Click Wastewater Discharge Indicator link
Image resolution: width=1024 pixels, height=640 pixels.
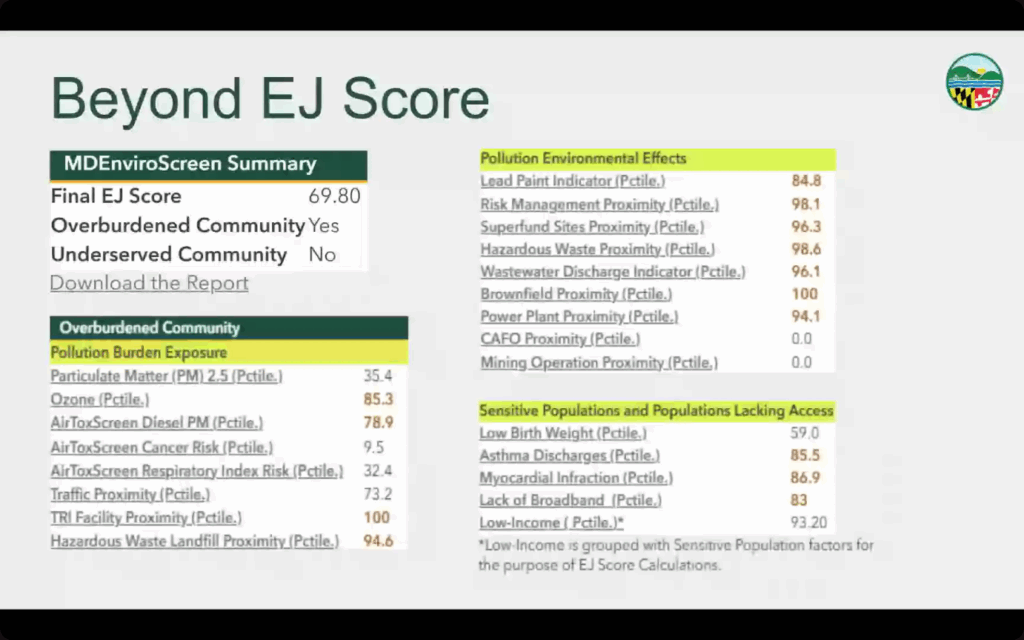[x=613, y=272]
